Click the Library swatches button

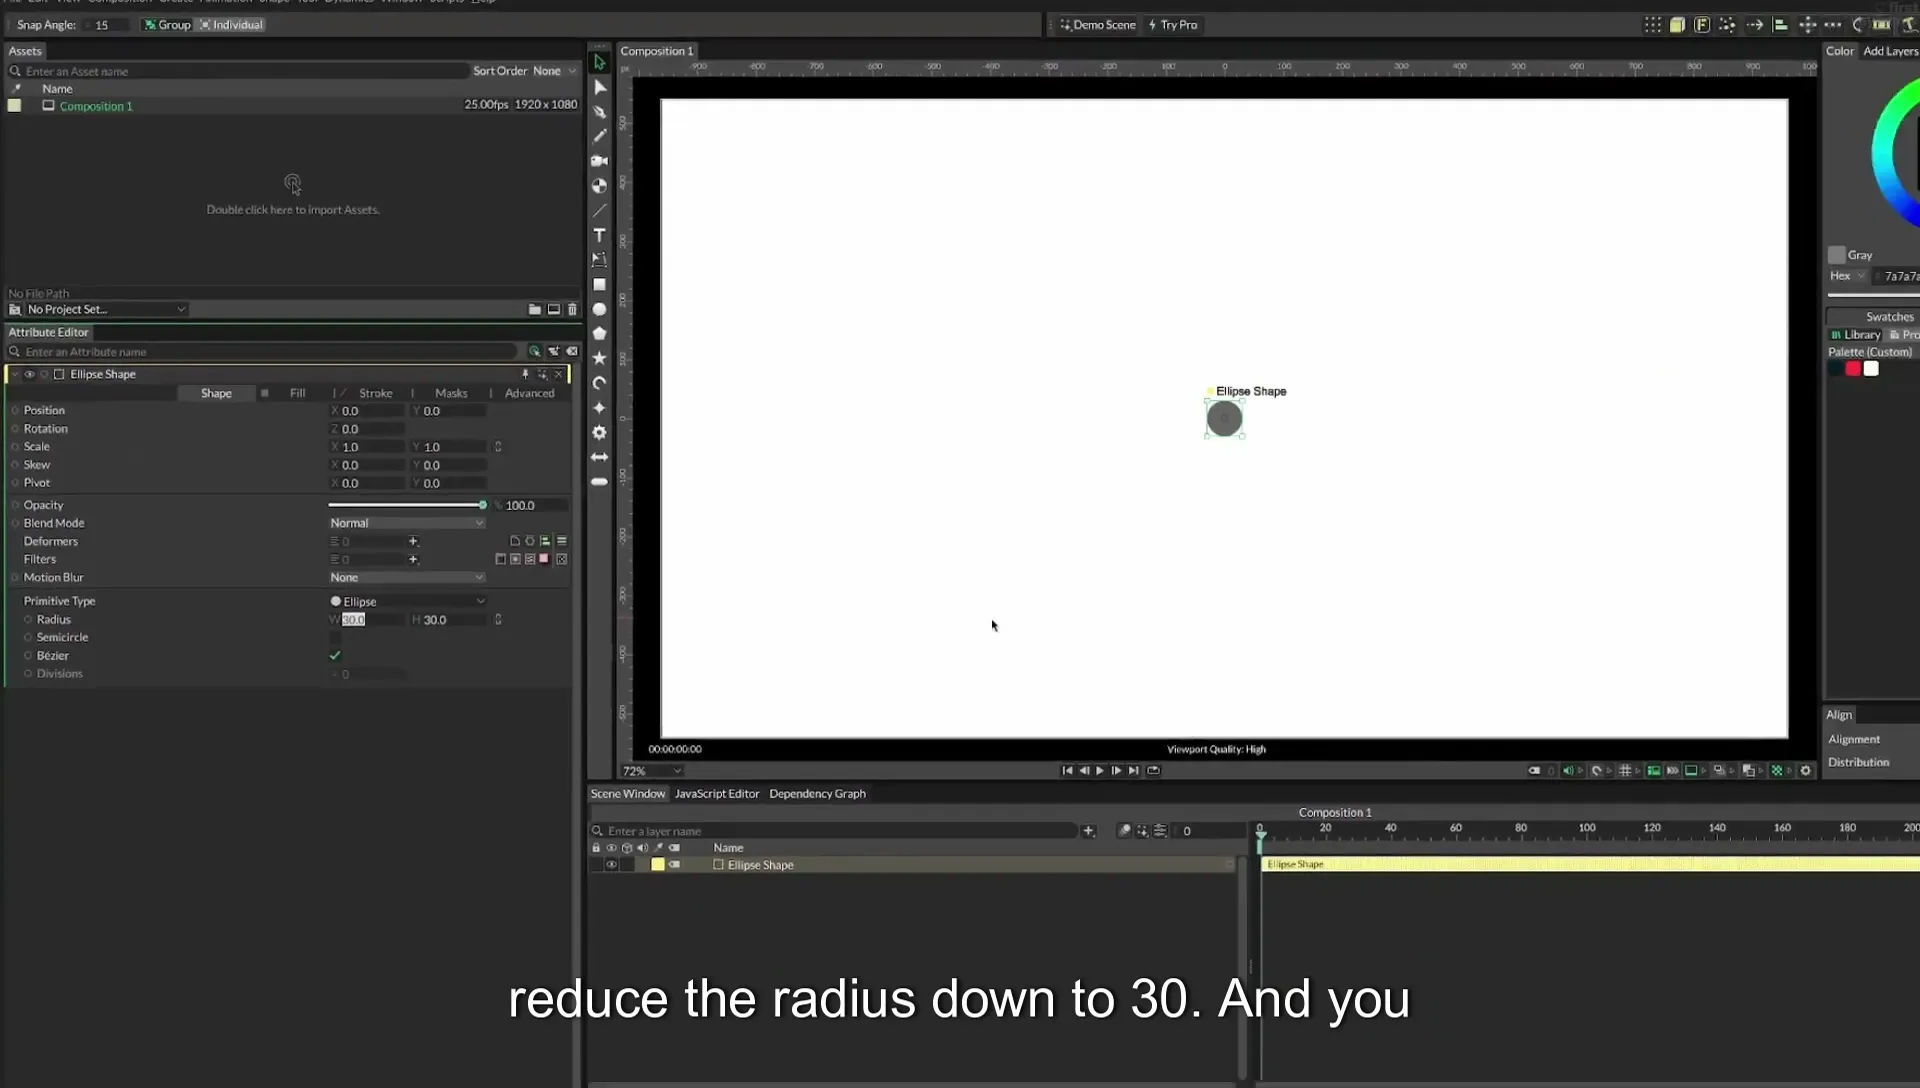1855,335
